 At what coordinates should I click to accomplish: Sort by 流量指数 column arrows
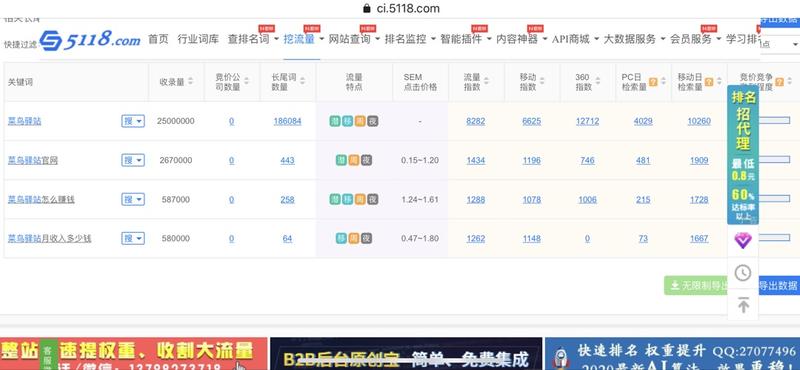pos(486,82)
